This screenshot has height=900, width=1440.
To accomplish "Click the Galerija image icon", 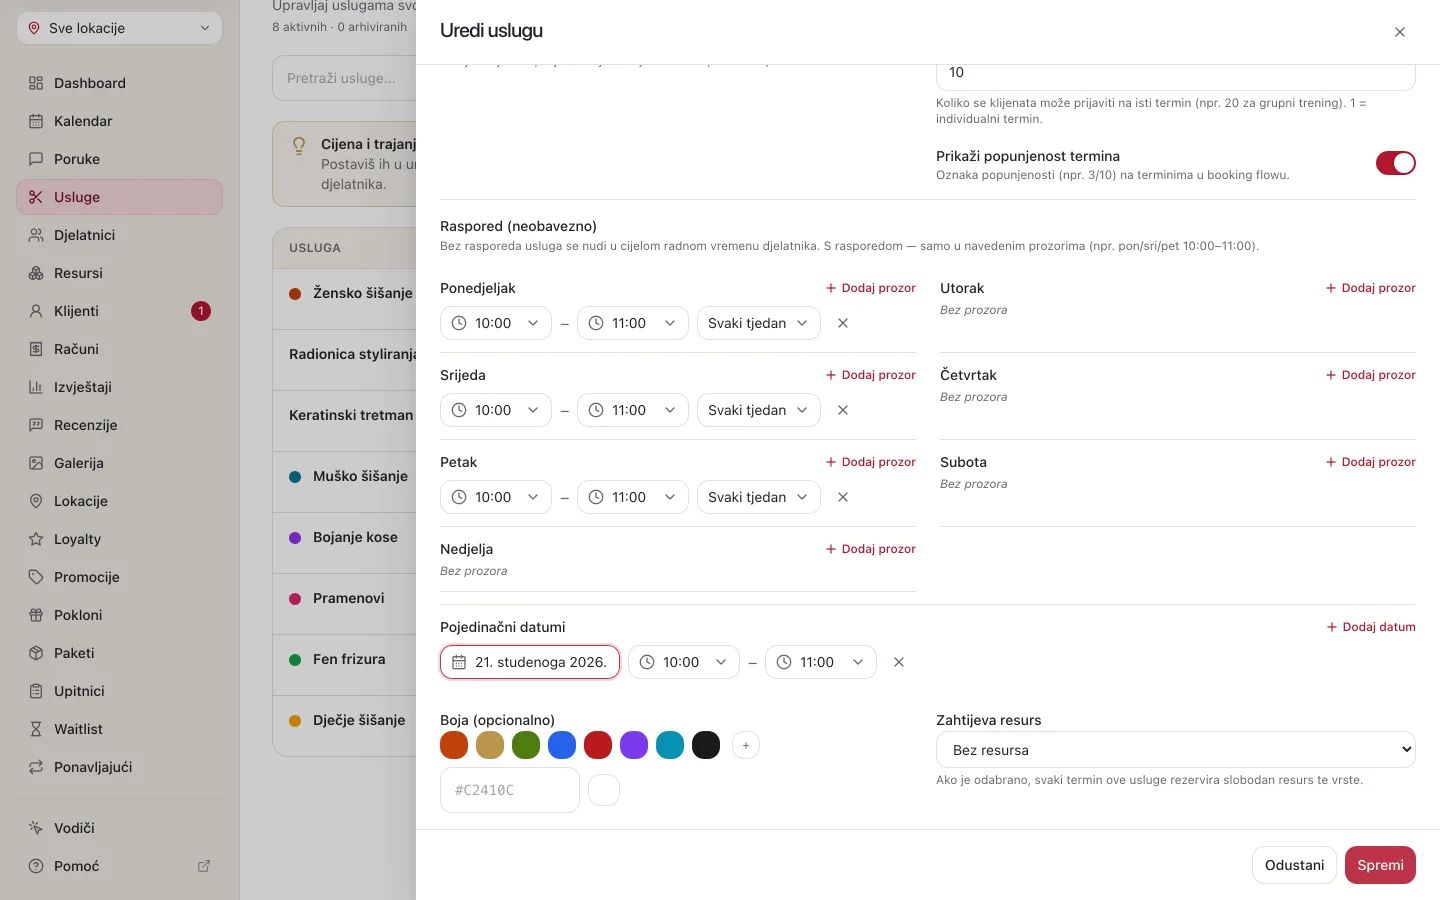I will pyautogui.click(x=36, y=463).
